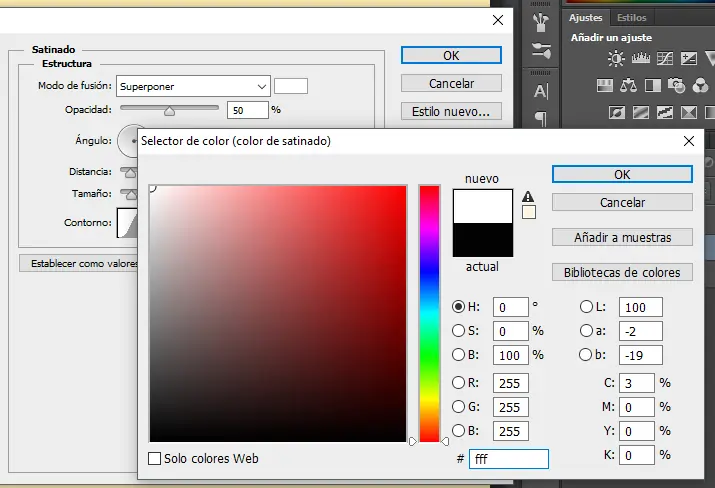
Task: Open the Modo de fusión Superponer dropdown
Action: [x=193, y=86]
